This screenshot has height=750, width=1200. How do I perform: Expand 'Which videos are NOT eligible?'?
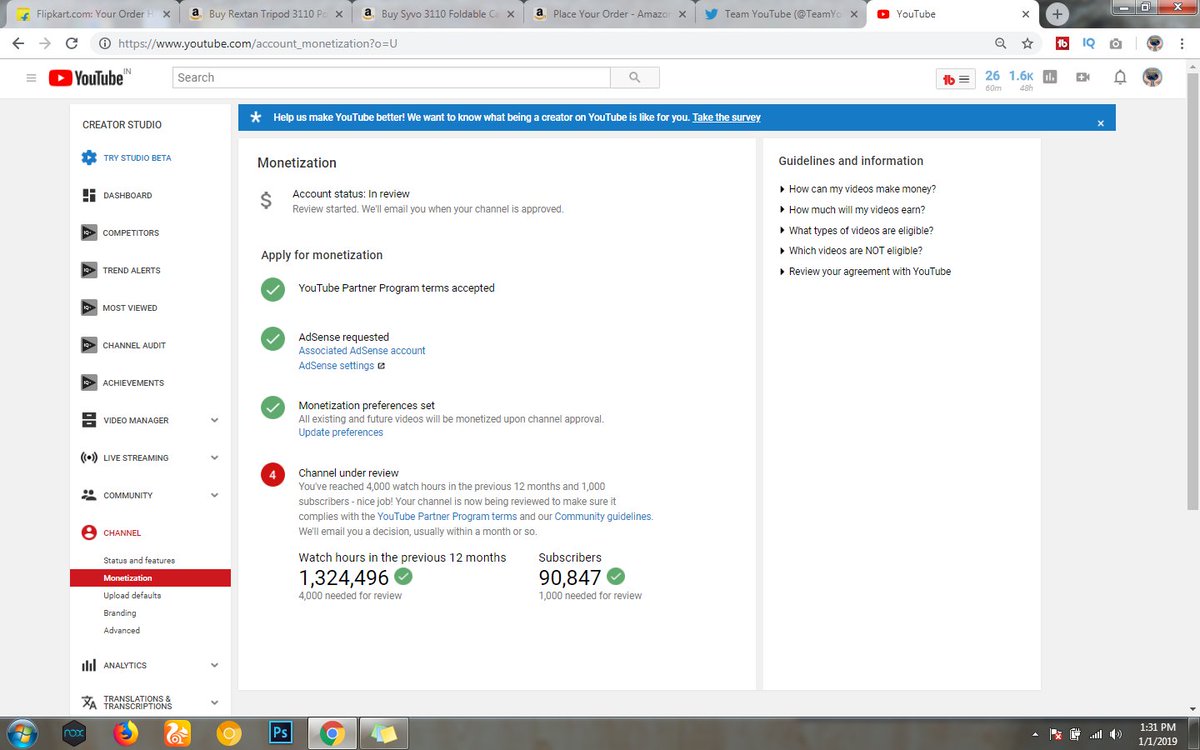click(855, 251)
